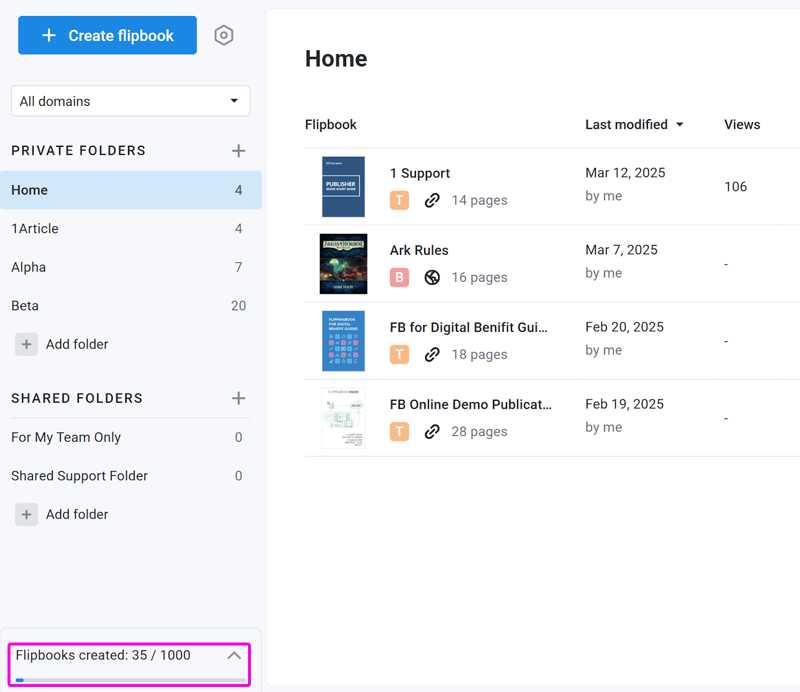Open the All domains dropdown
The height and width of the screenshot is (692, 800).
(x=131, y=101)
